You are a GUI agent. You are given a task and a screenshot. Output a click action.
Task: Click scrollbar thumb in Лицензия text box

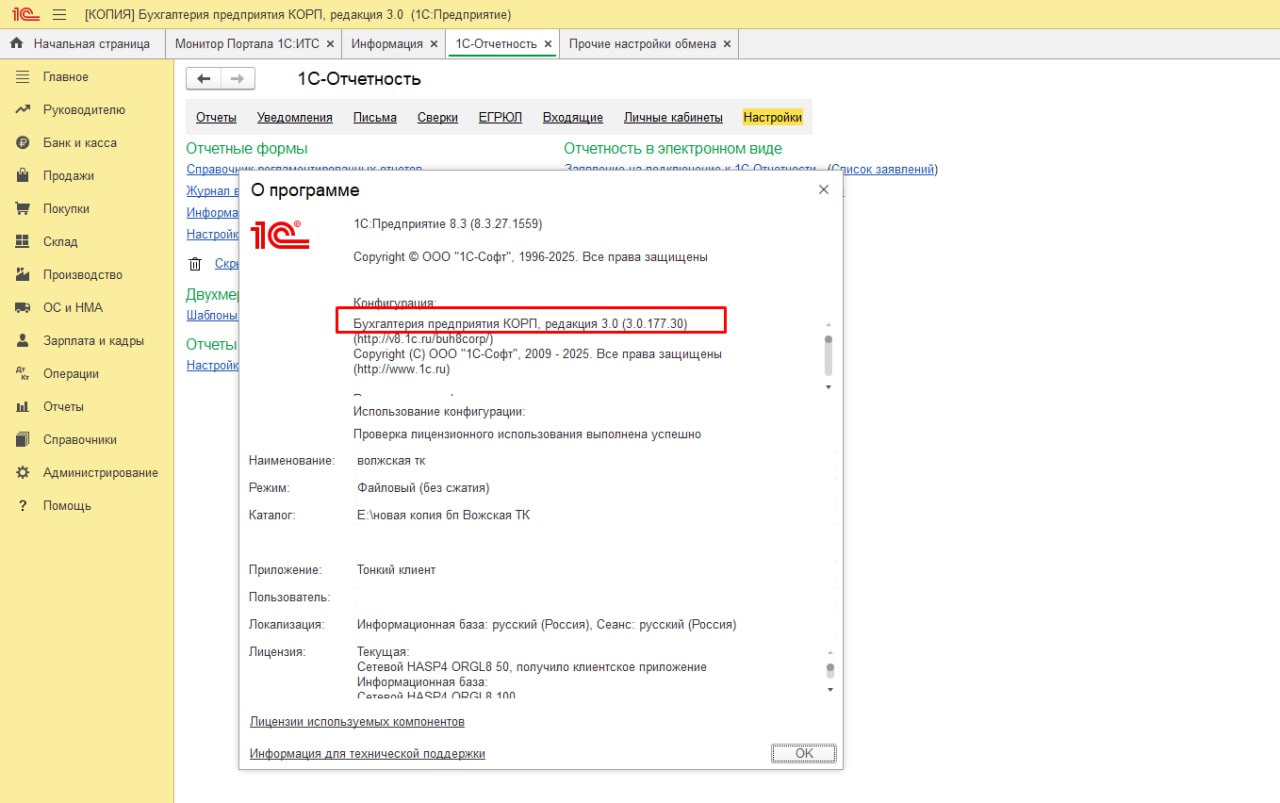(x=828, y=670)
